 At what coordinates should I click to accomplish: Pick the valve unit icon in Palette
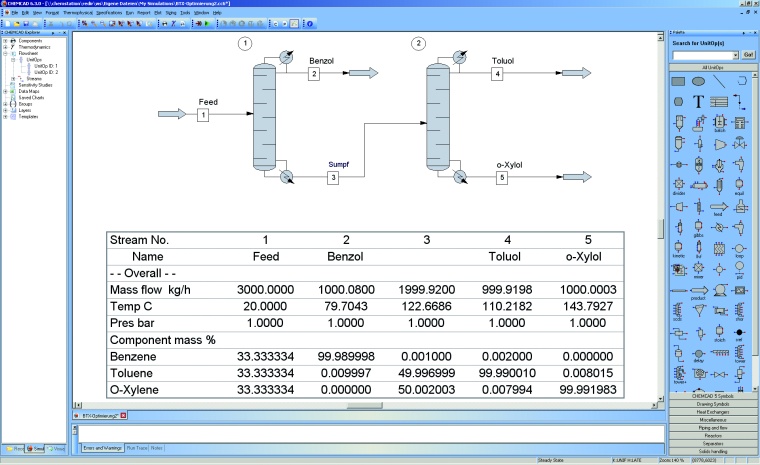(739, 144)
